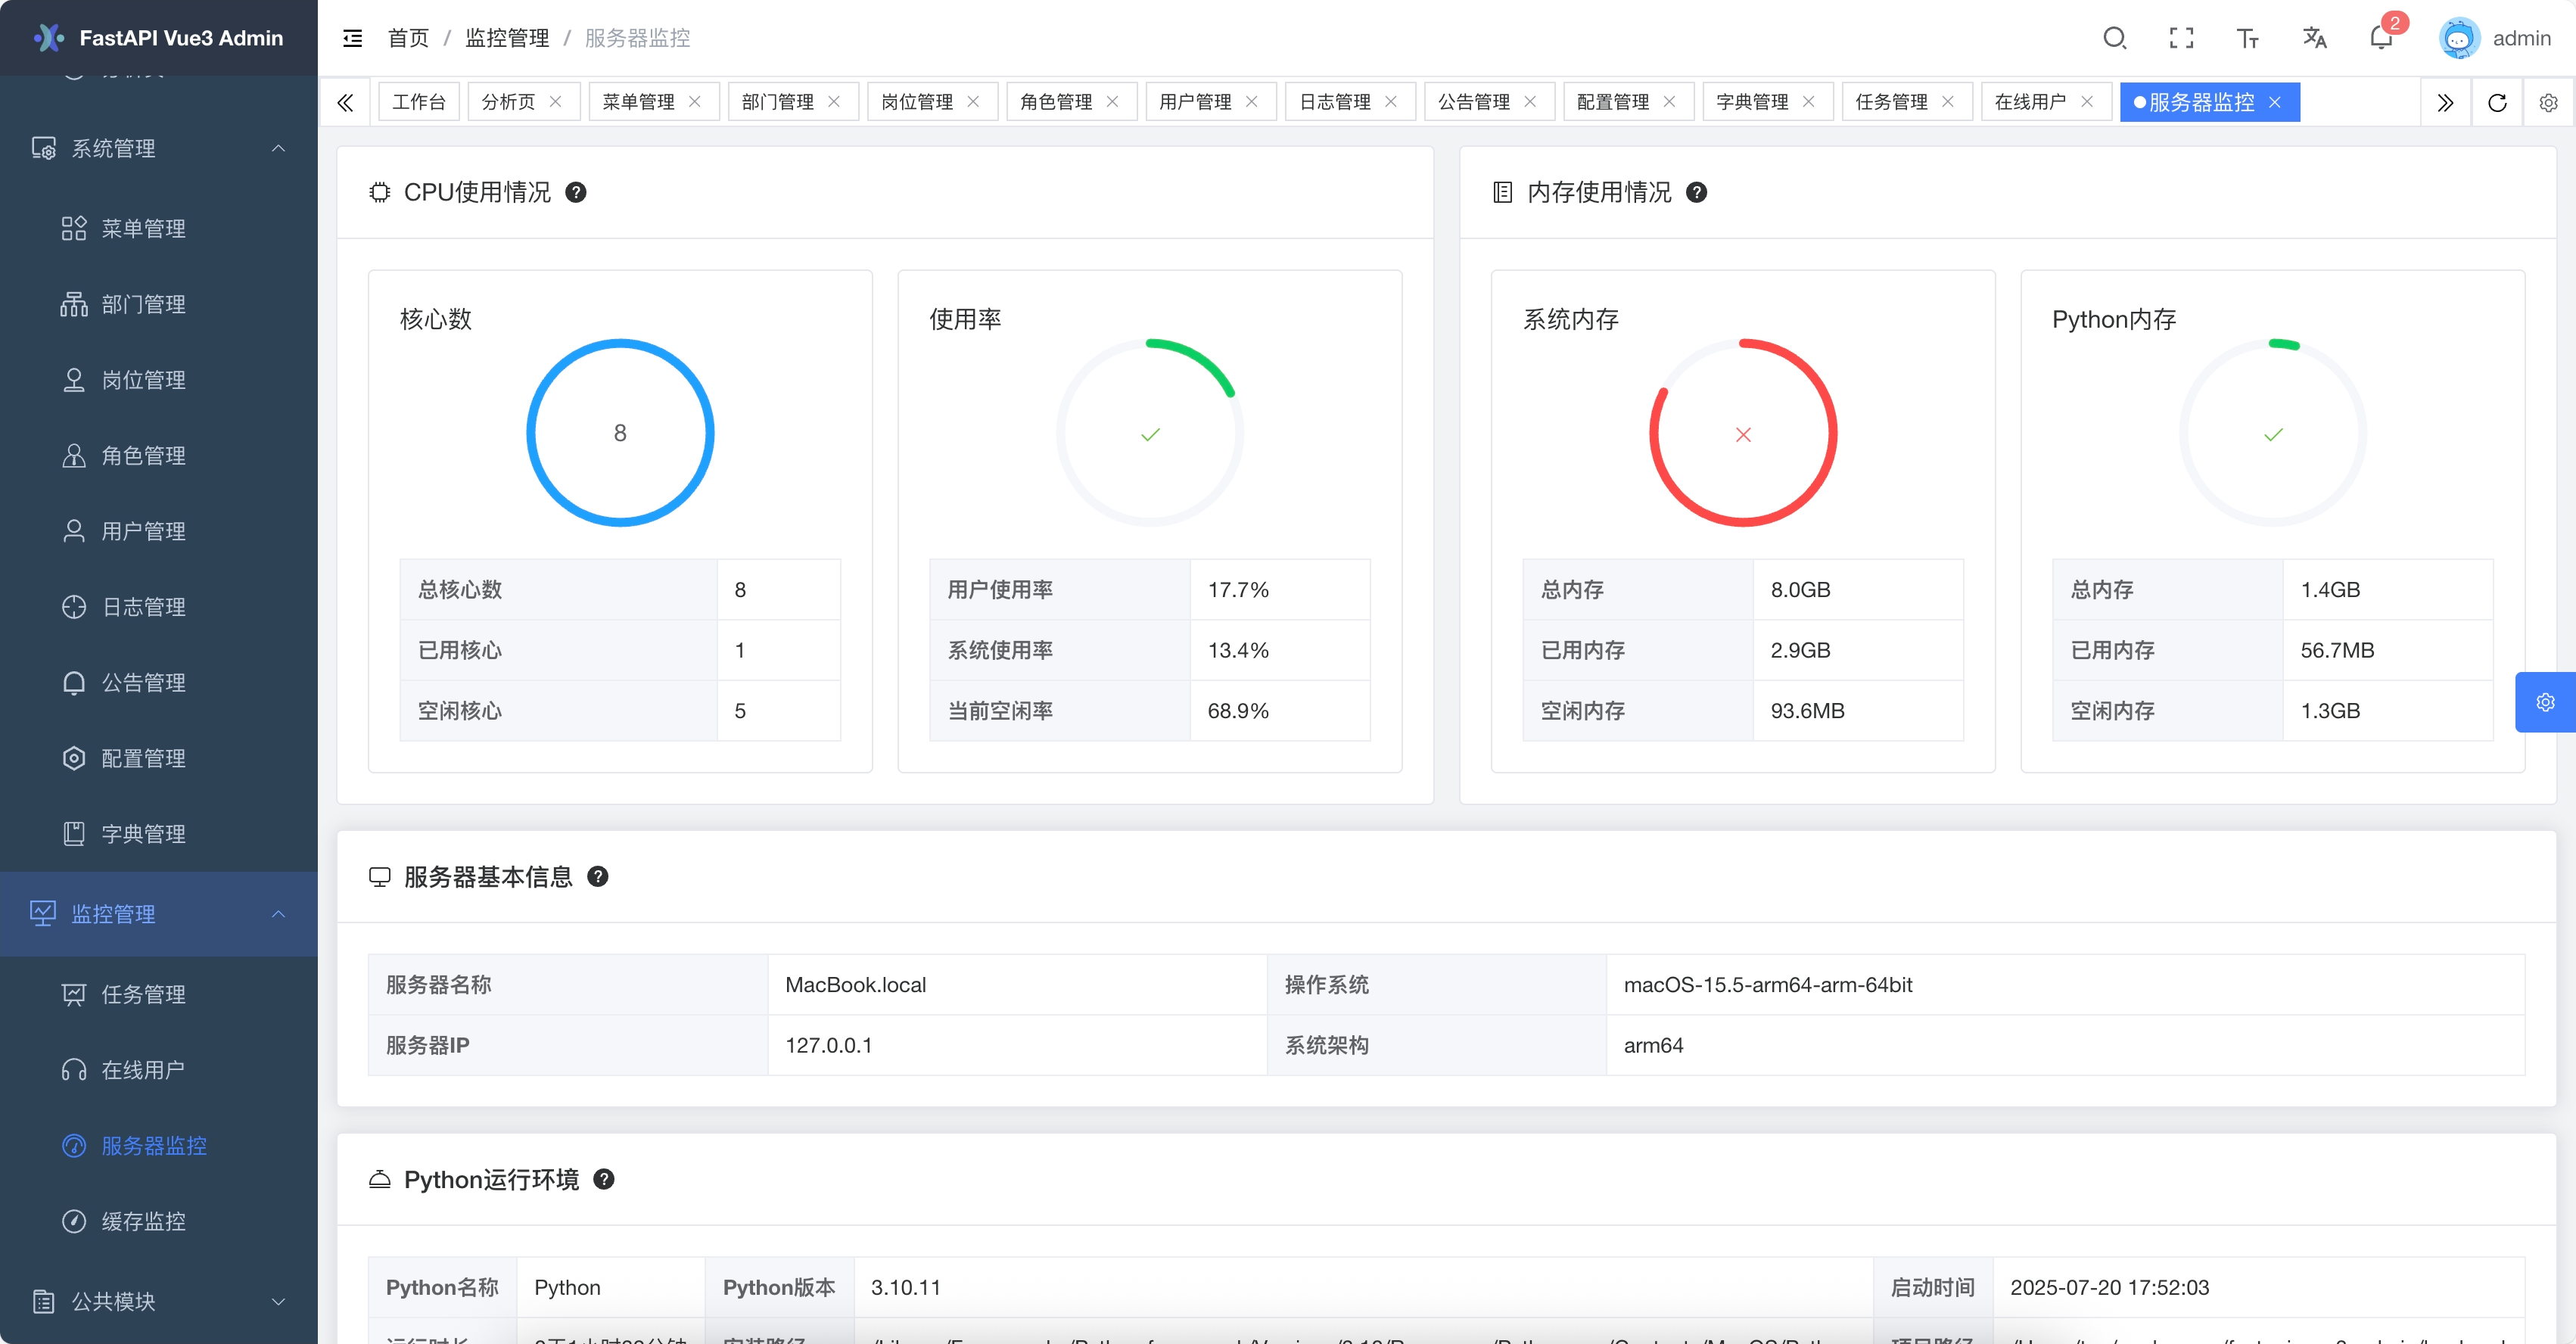Refresh the current tab page icon
The height and width of the screenshot is (1344, 2576).
[x=2497, y=102]
